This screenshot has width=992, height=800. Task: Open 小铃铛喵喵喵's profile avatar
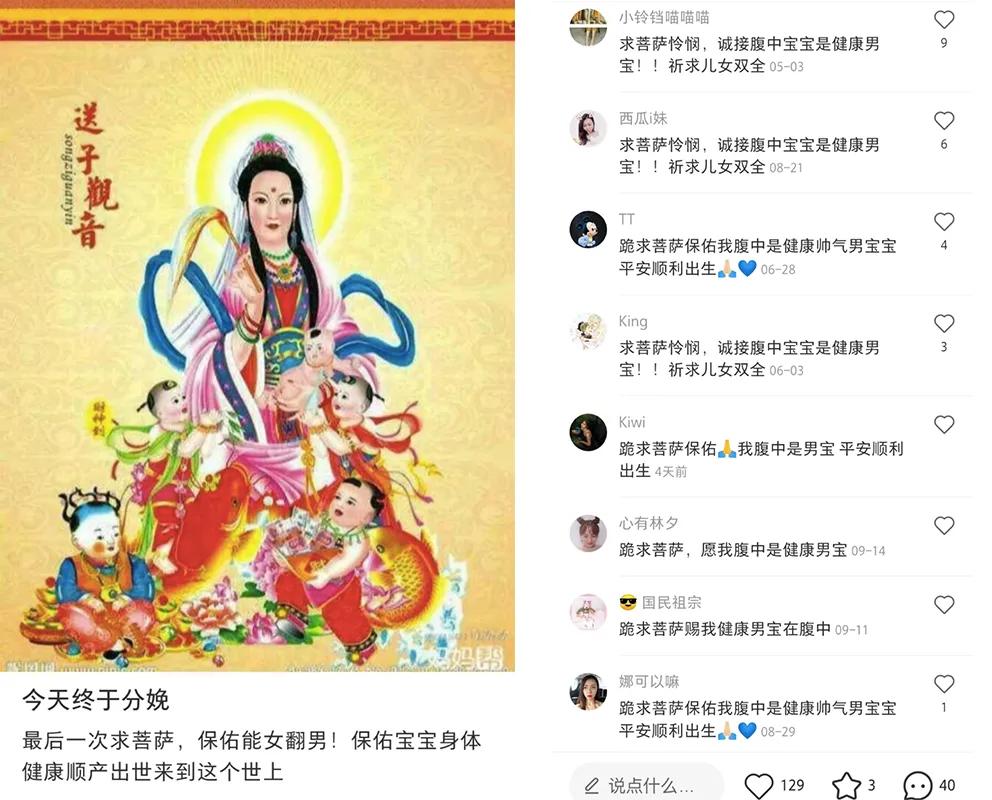tap(588, 27)
